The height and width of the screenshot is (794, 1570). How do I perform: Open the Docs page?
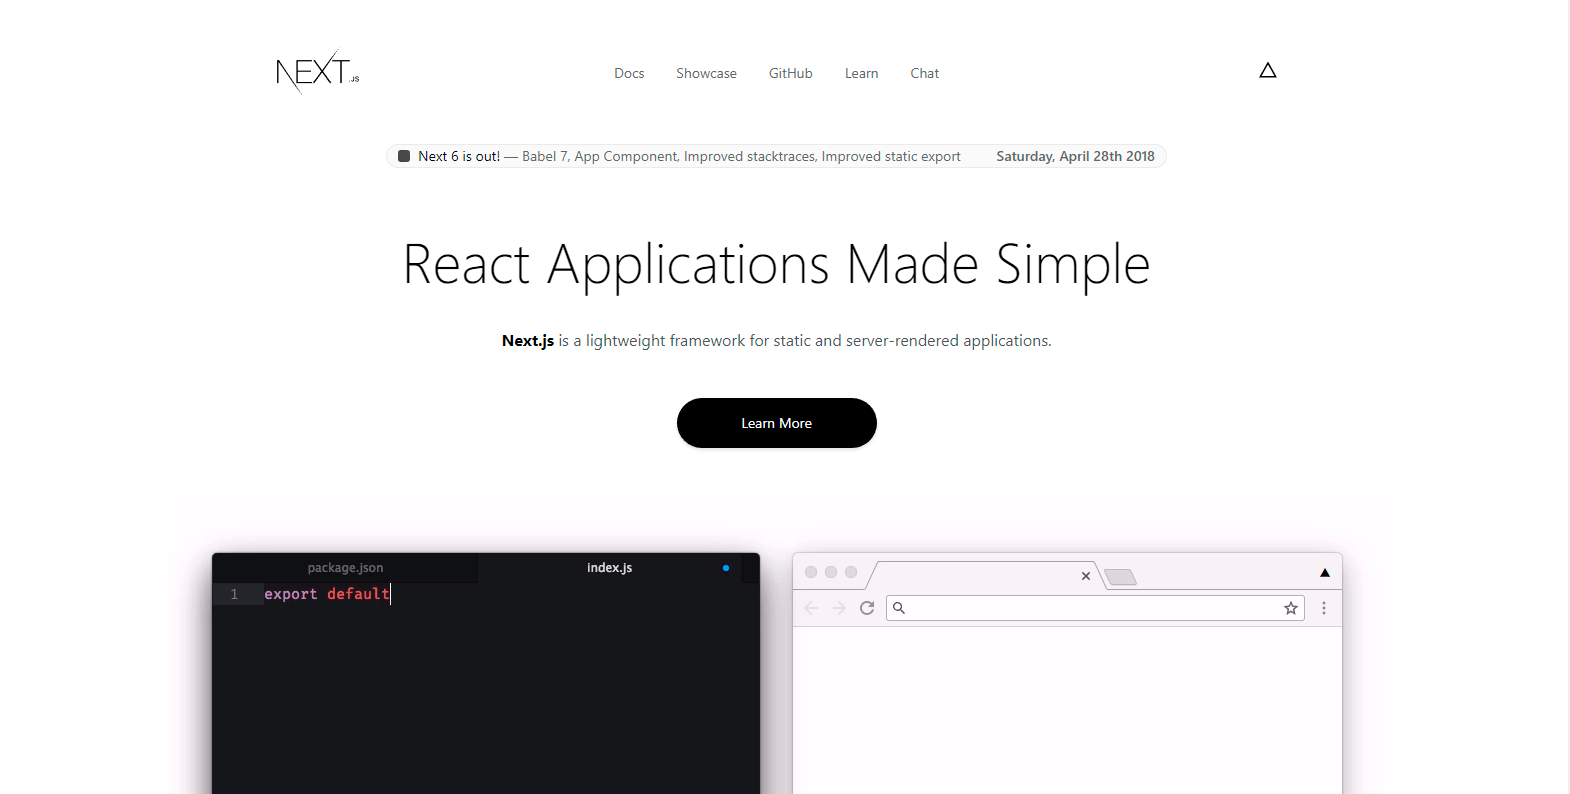click(629, 73)
